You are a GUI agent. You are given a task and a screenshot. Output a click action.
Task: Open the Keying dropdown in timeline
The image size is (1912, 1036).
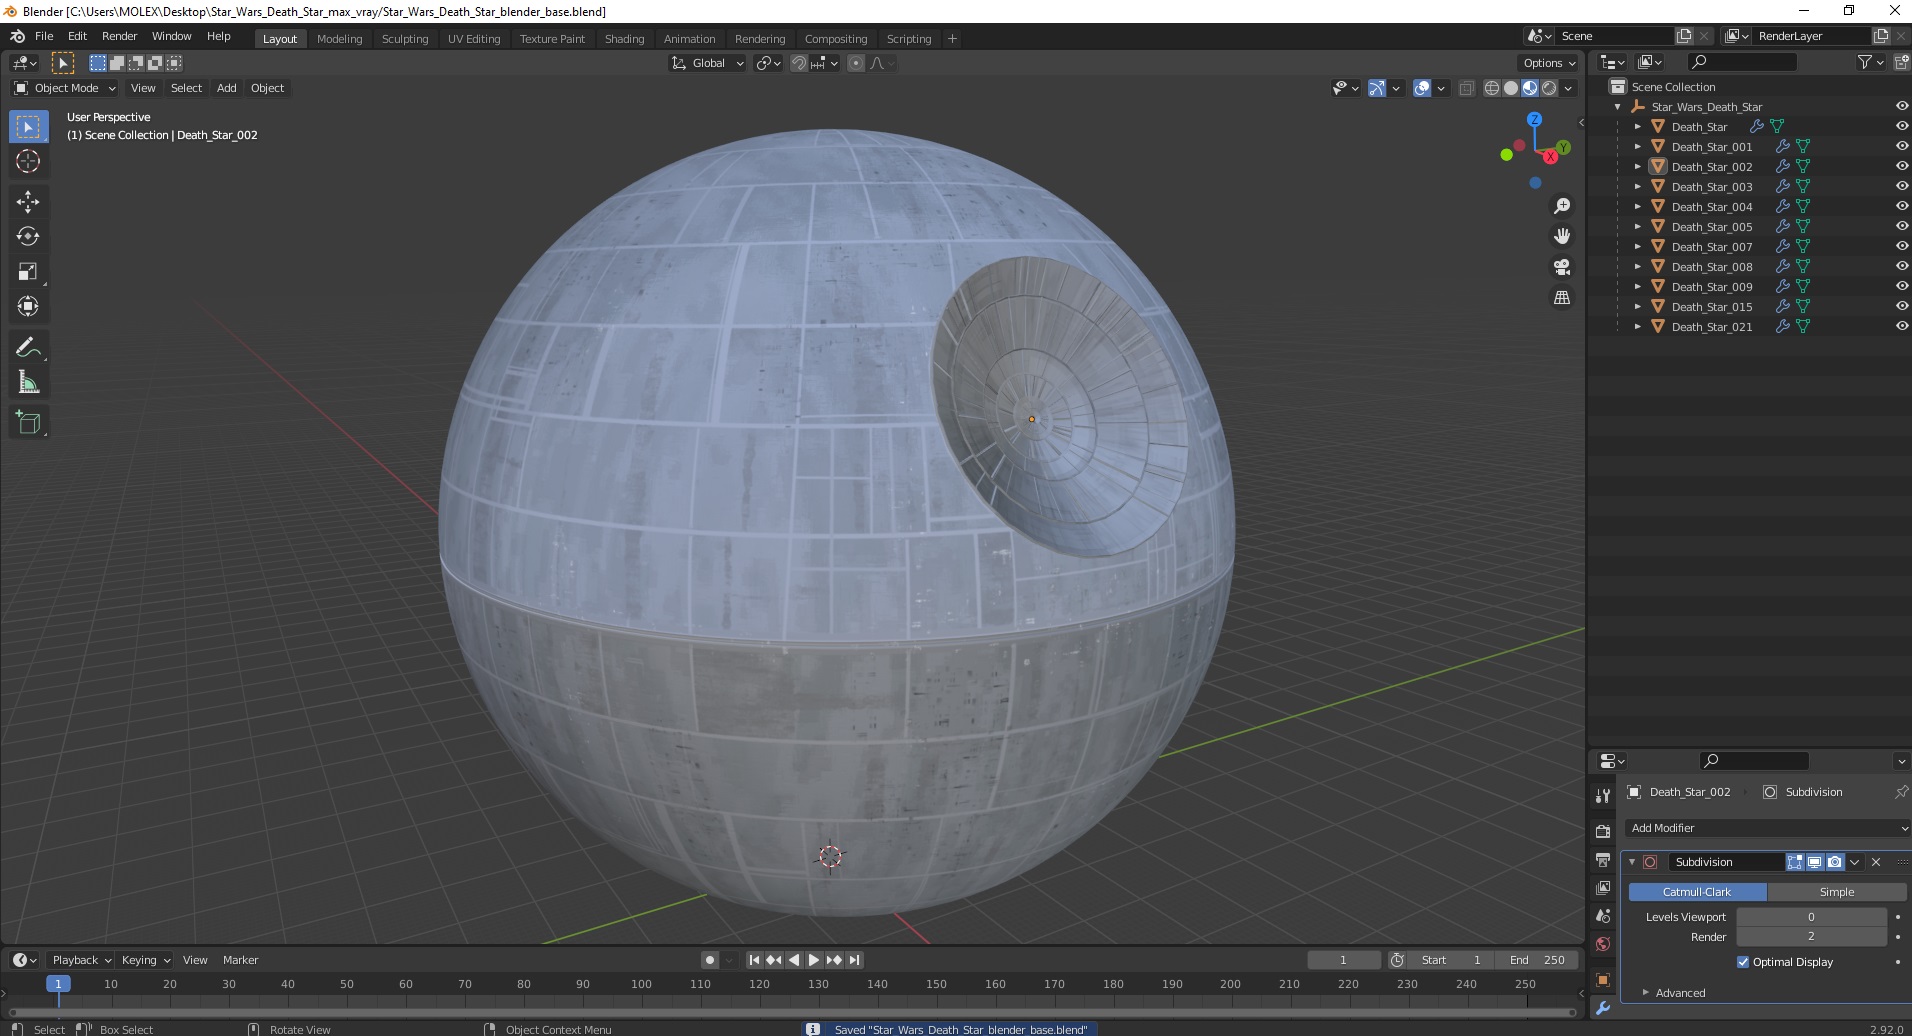[145, 960]
